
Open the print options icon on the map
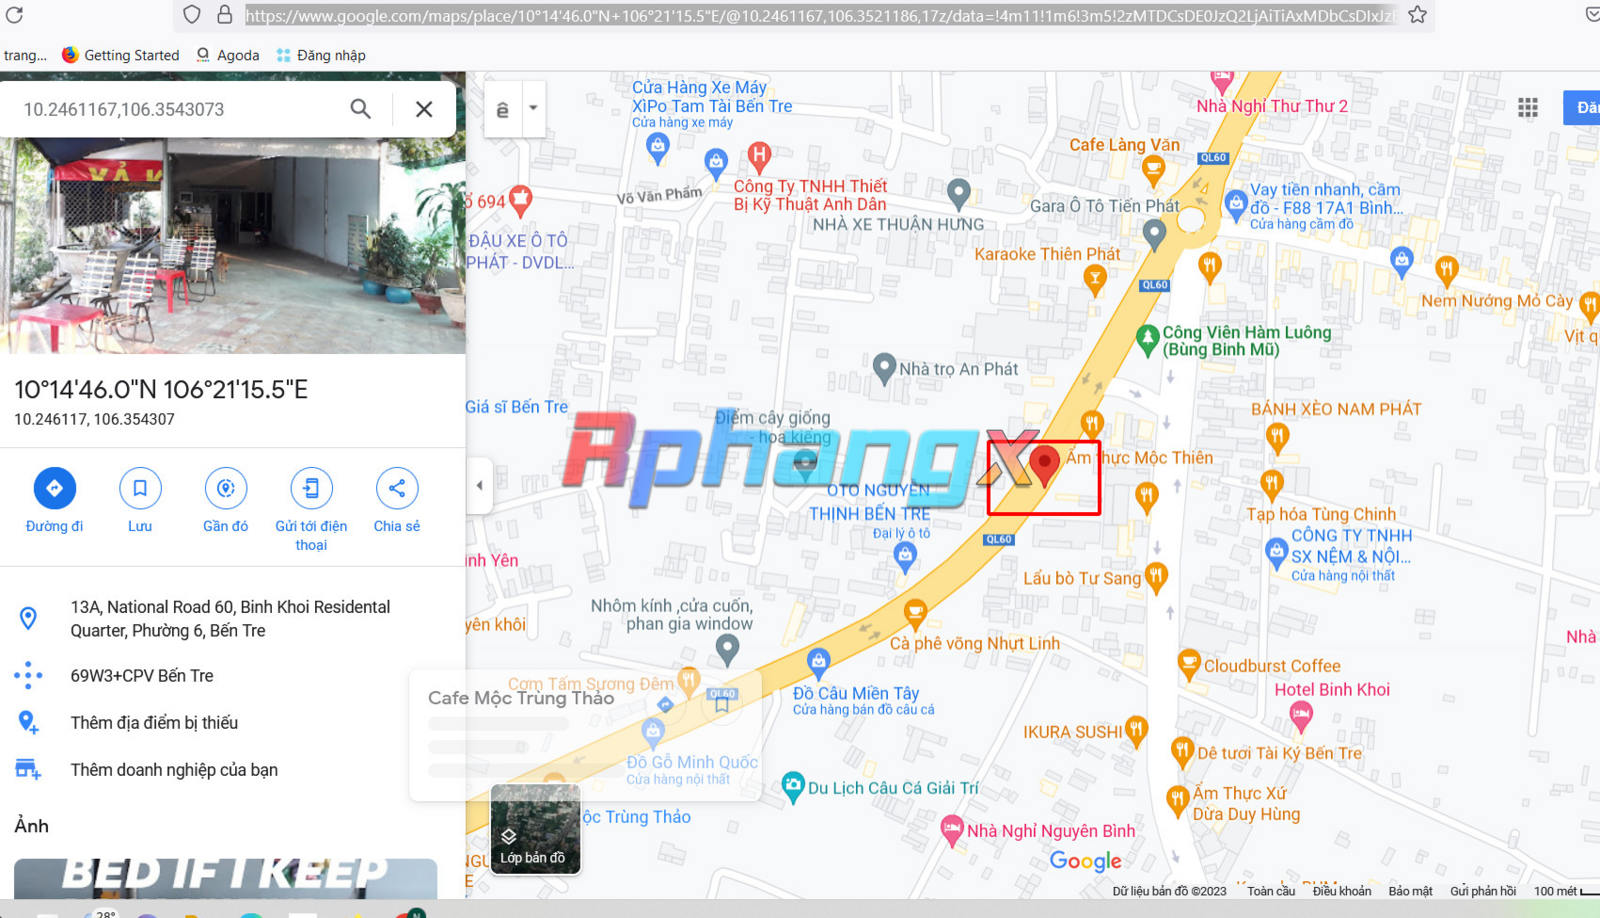pos(503,108)
